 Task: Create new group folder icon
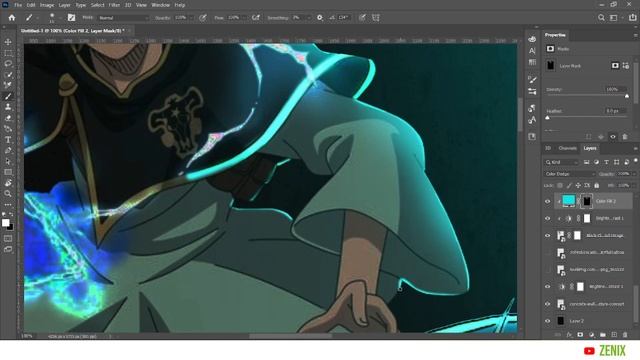point(603,335)
